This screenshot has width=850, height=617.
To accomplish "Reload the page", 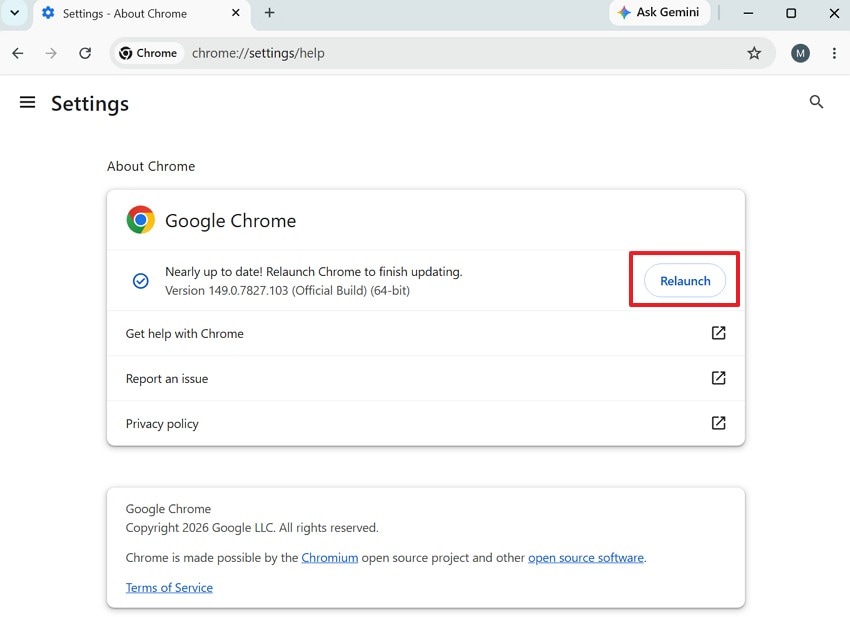I will pyautogui.click(x=85, y=53).
